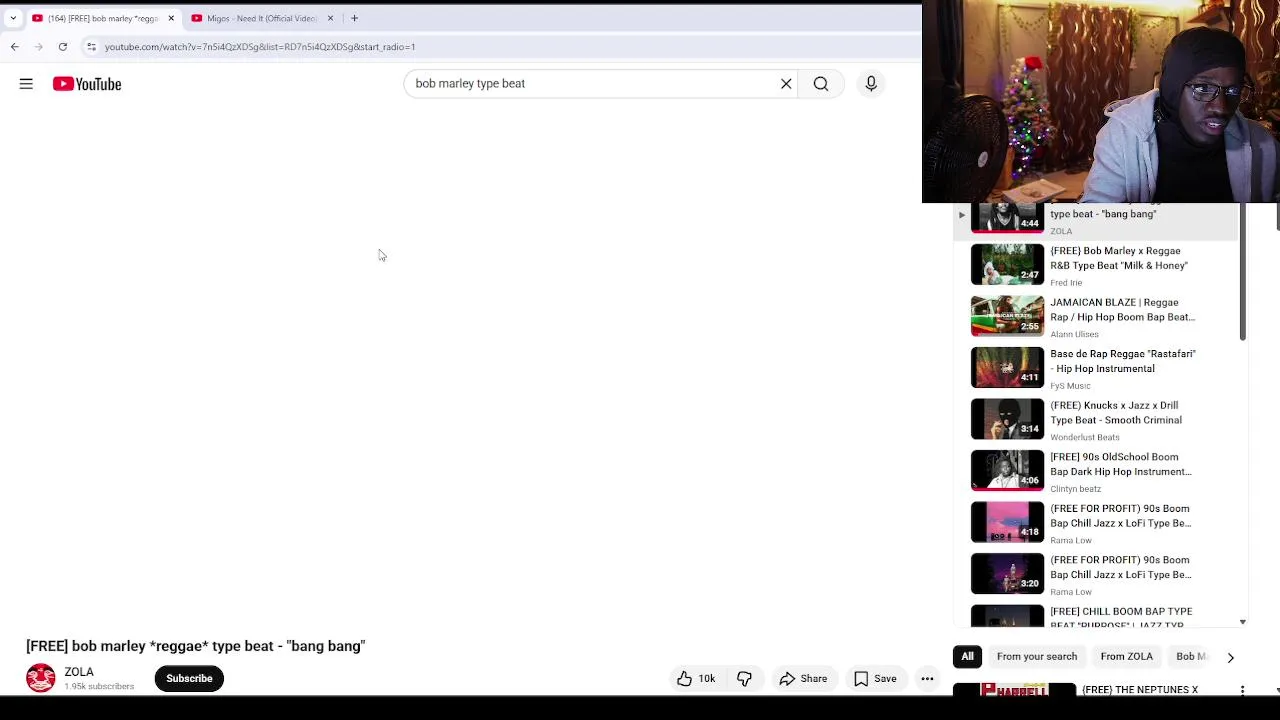Play the Rama Low 4:18 thumbnail

click(x=1007, y=522)
